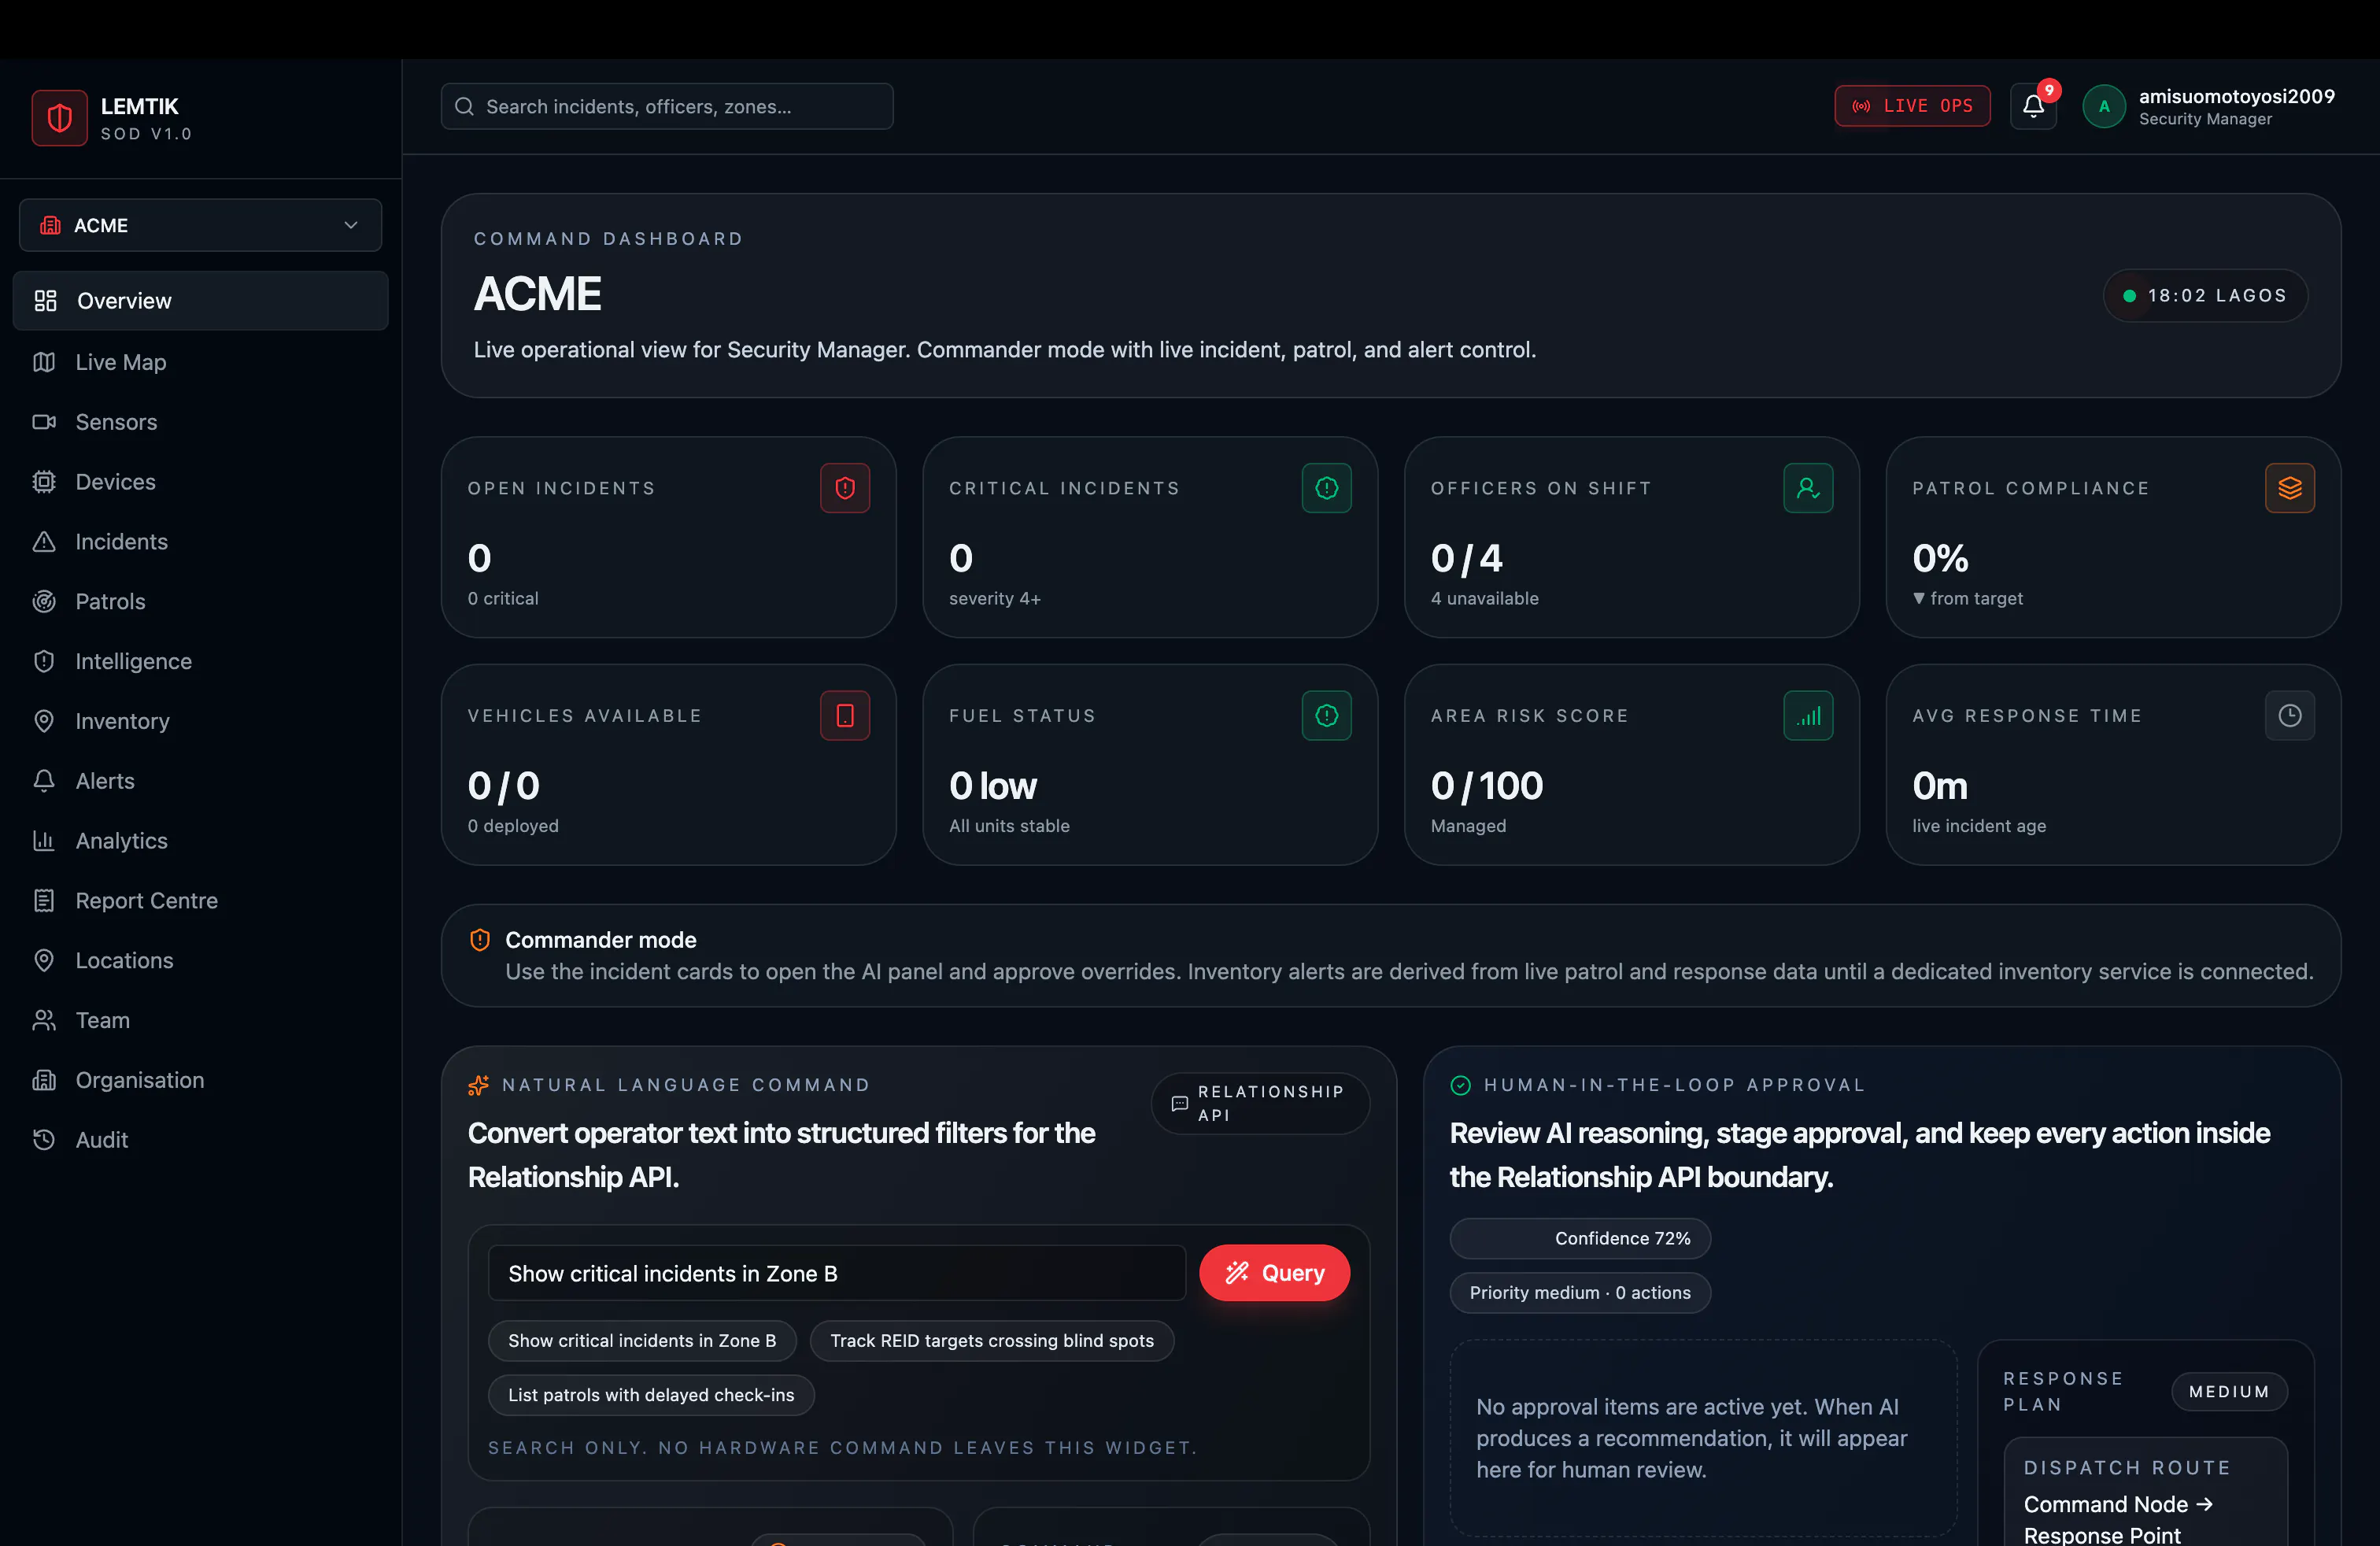This screenshot has width=2380, height=1546.
Task: Click the Officers On Shift person icon
Action: [1808, 488]
